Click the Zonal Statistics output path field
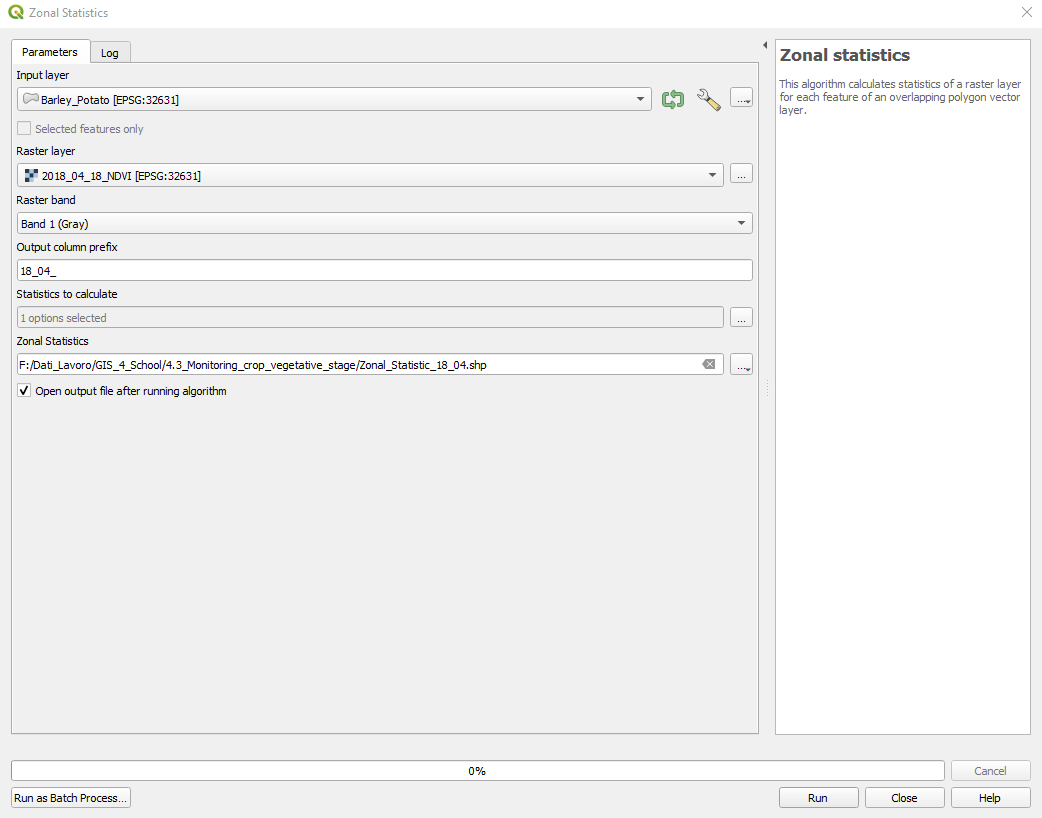The width and height of the screenshot is (1042, 818). tap(370, 365)
